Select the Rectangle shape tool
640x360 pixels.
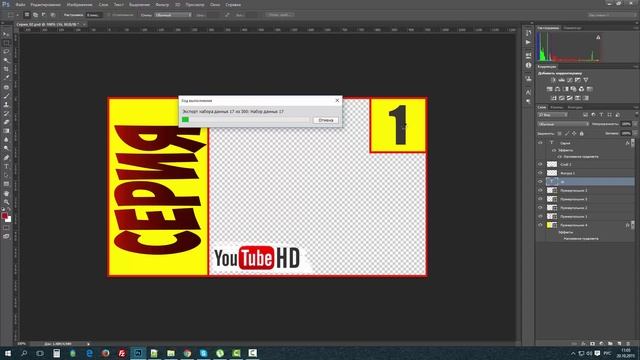coord(6,184)
